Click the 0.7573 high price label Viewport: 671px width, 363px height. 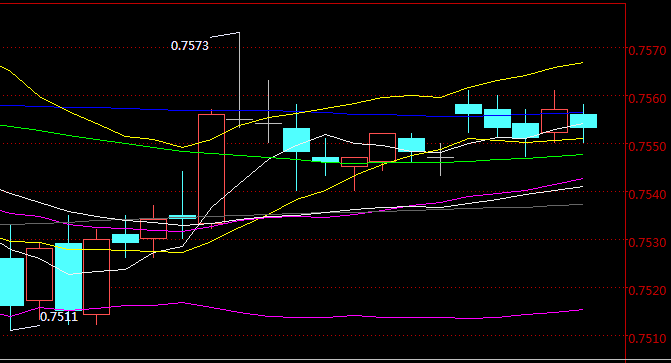190,46
